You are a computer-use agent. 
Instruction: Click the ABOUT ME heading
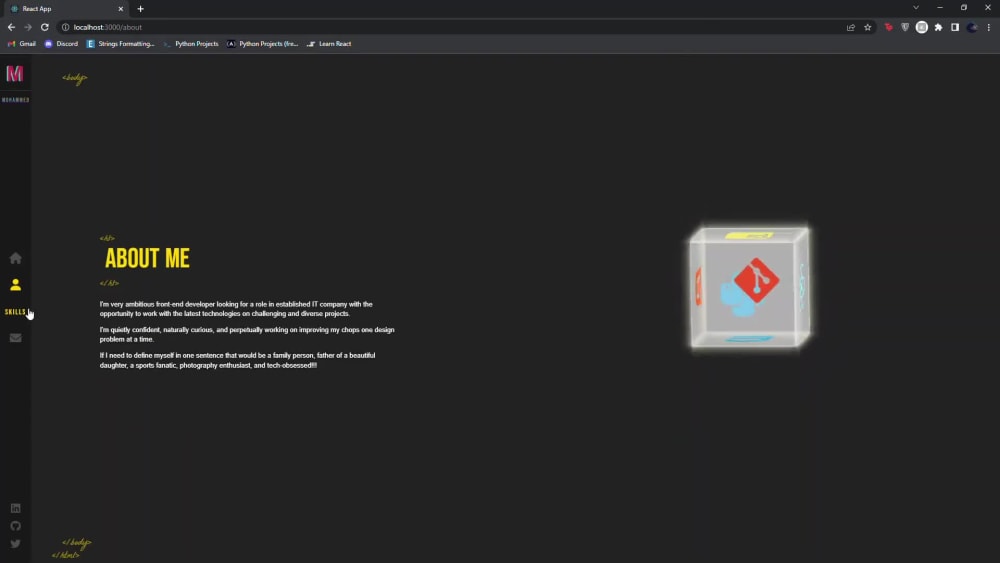click(147, 258)
